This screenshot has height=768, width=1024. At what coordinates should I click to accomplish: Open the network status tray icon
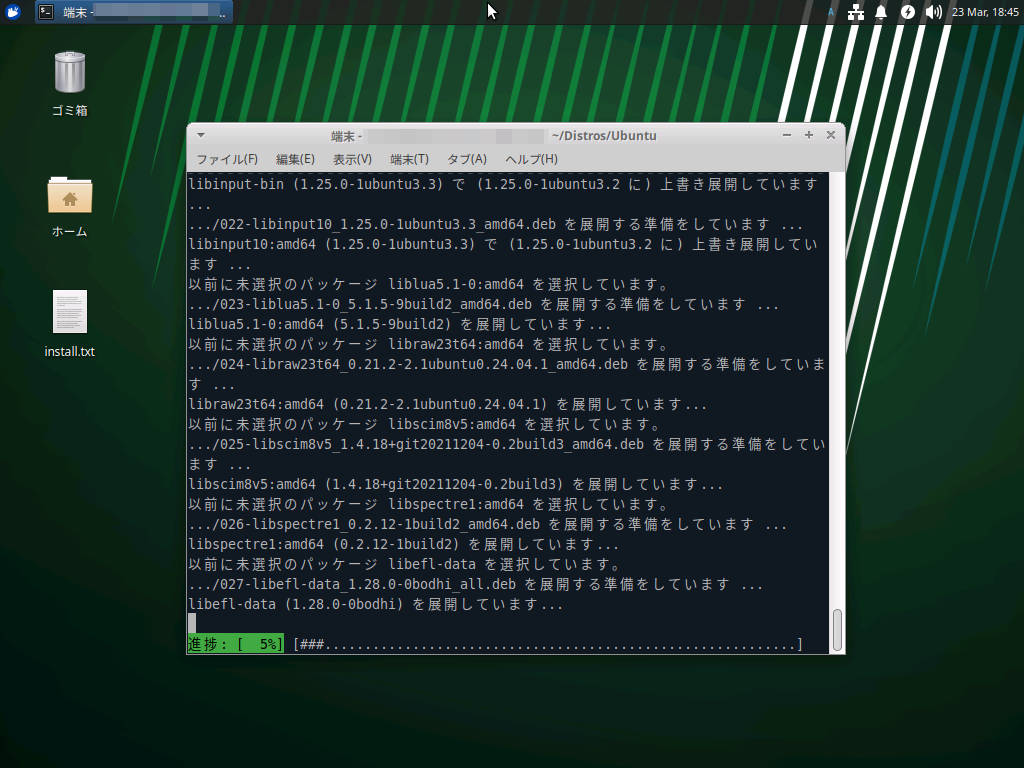coord(855,12)
